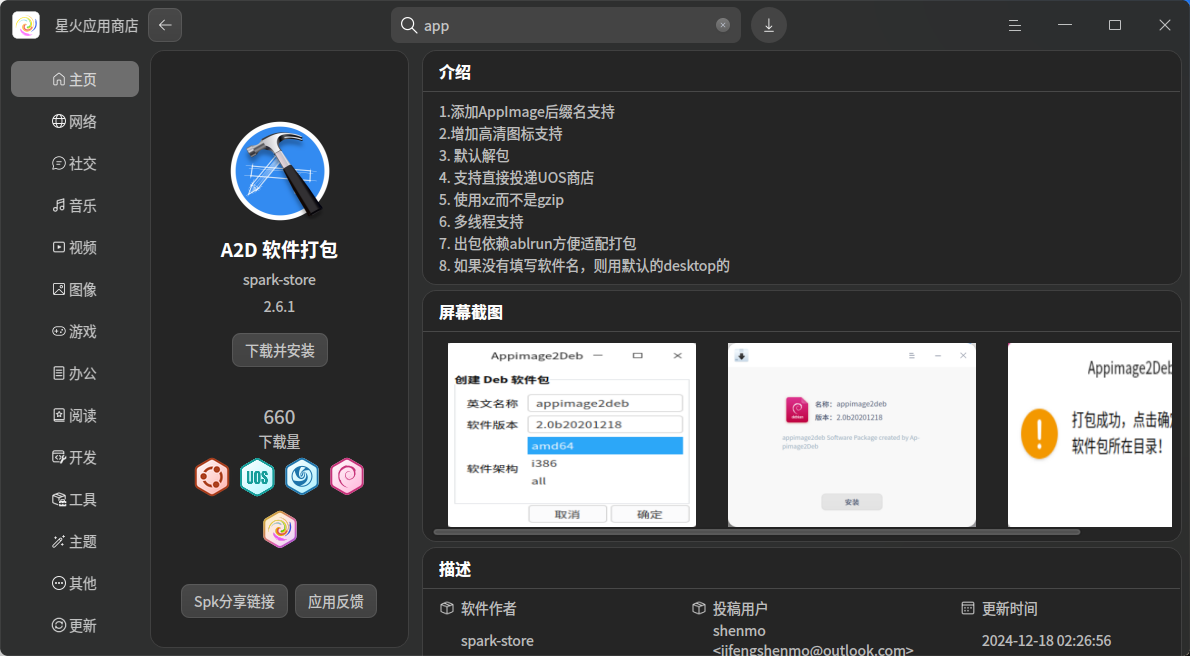
Task: Click the 投稿用户 package icon
Action: 699,608
